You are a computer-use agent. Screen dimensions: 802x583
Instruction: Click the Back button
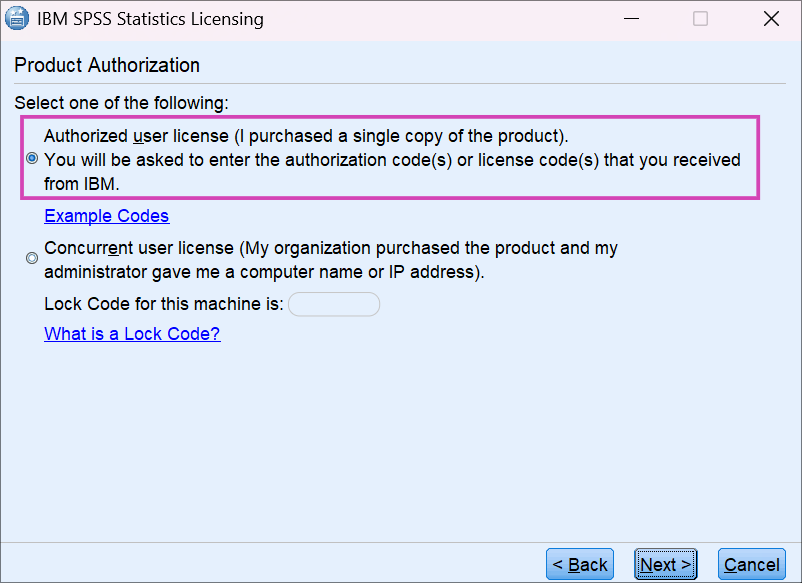pos(579,564)
